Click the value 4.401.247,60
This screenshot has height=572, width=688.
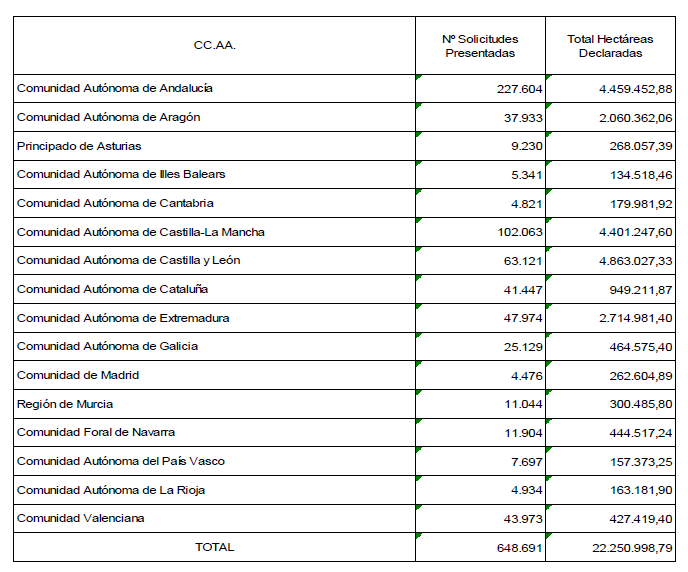(635, 232)
